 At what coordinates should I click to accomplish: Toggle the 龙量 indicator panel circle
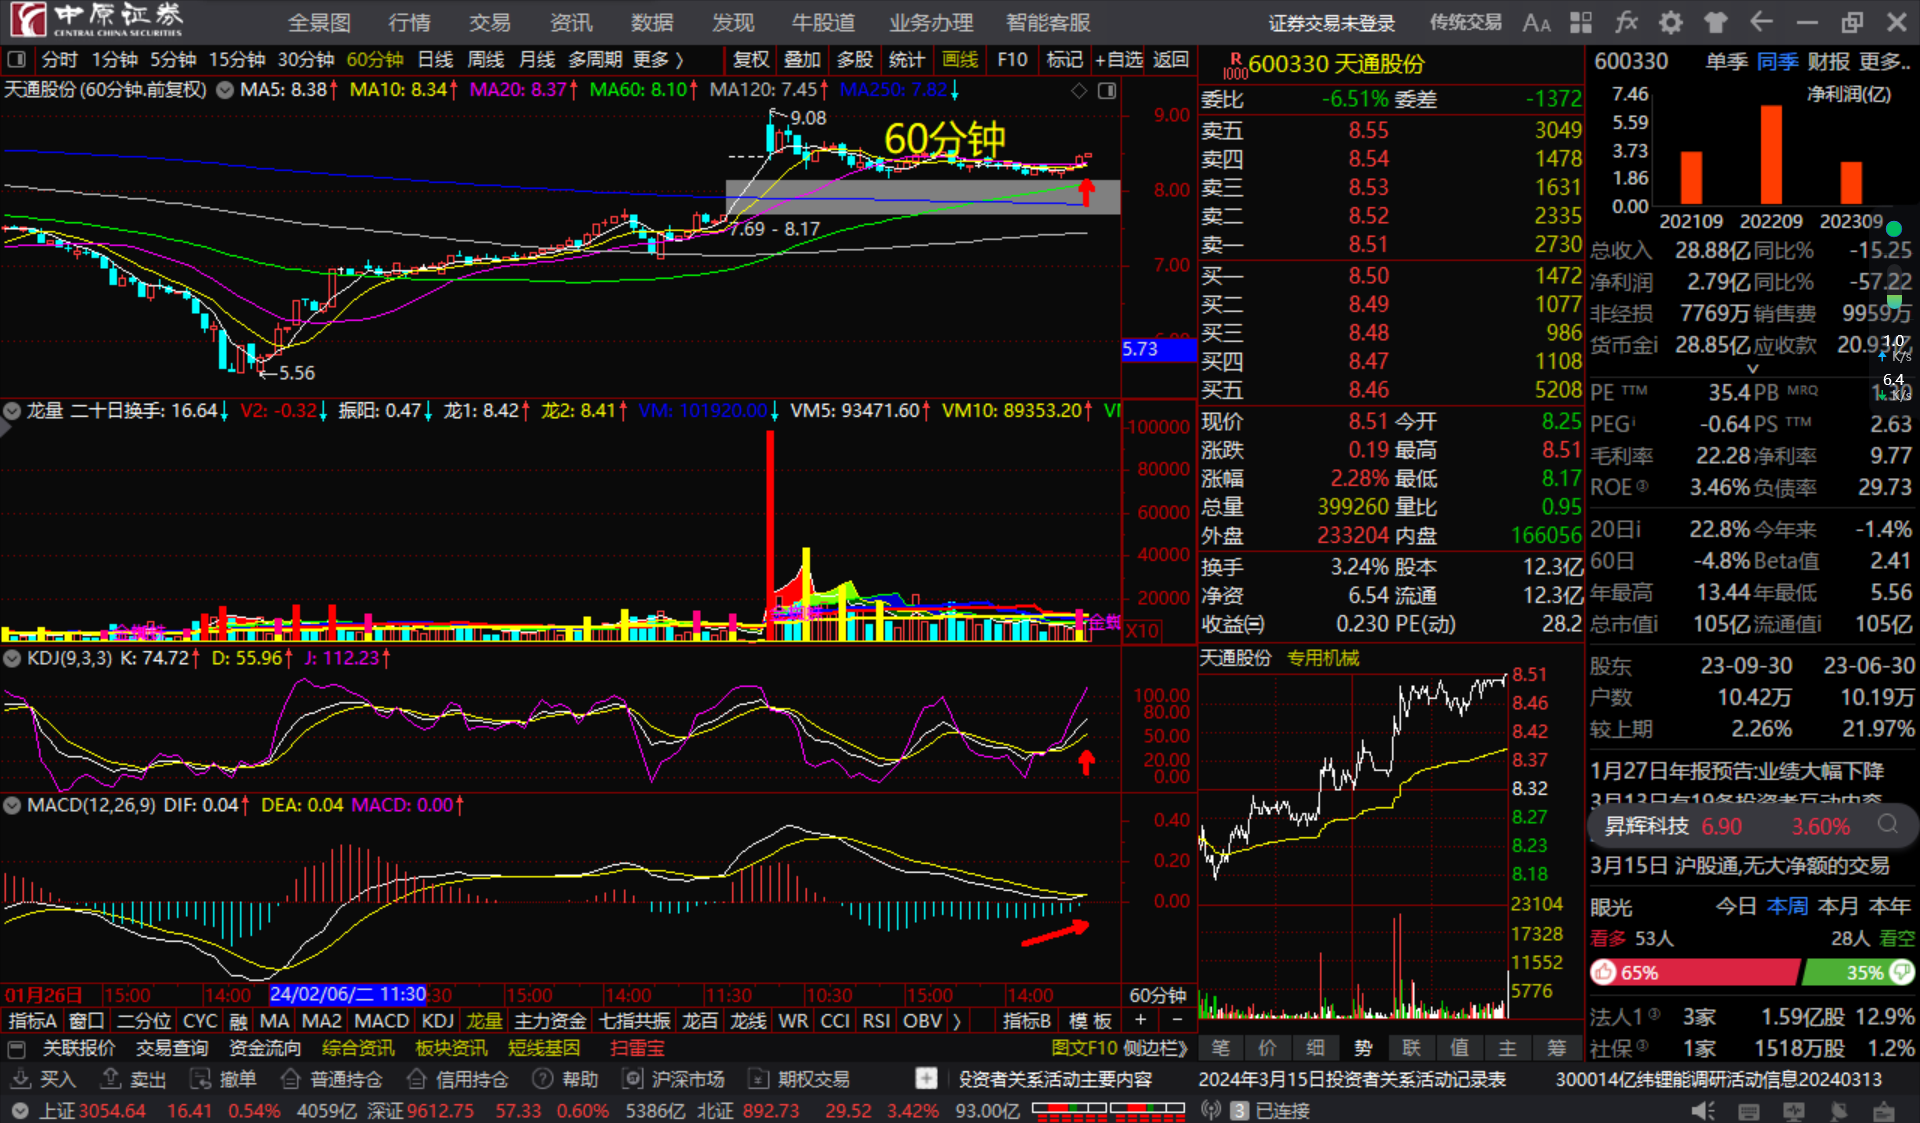(12, 410)
